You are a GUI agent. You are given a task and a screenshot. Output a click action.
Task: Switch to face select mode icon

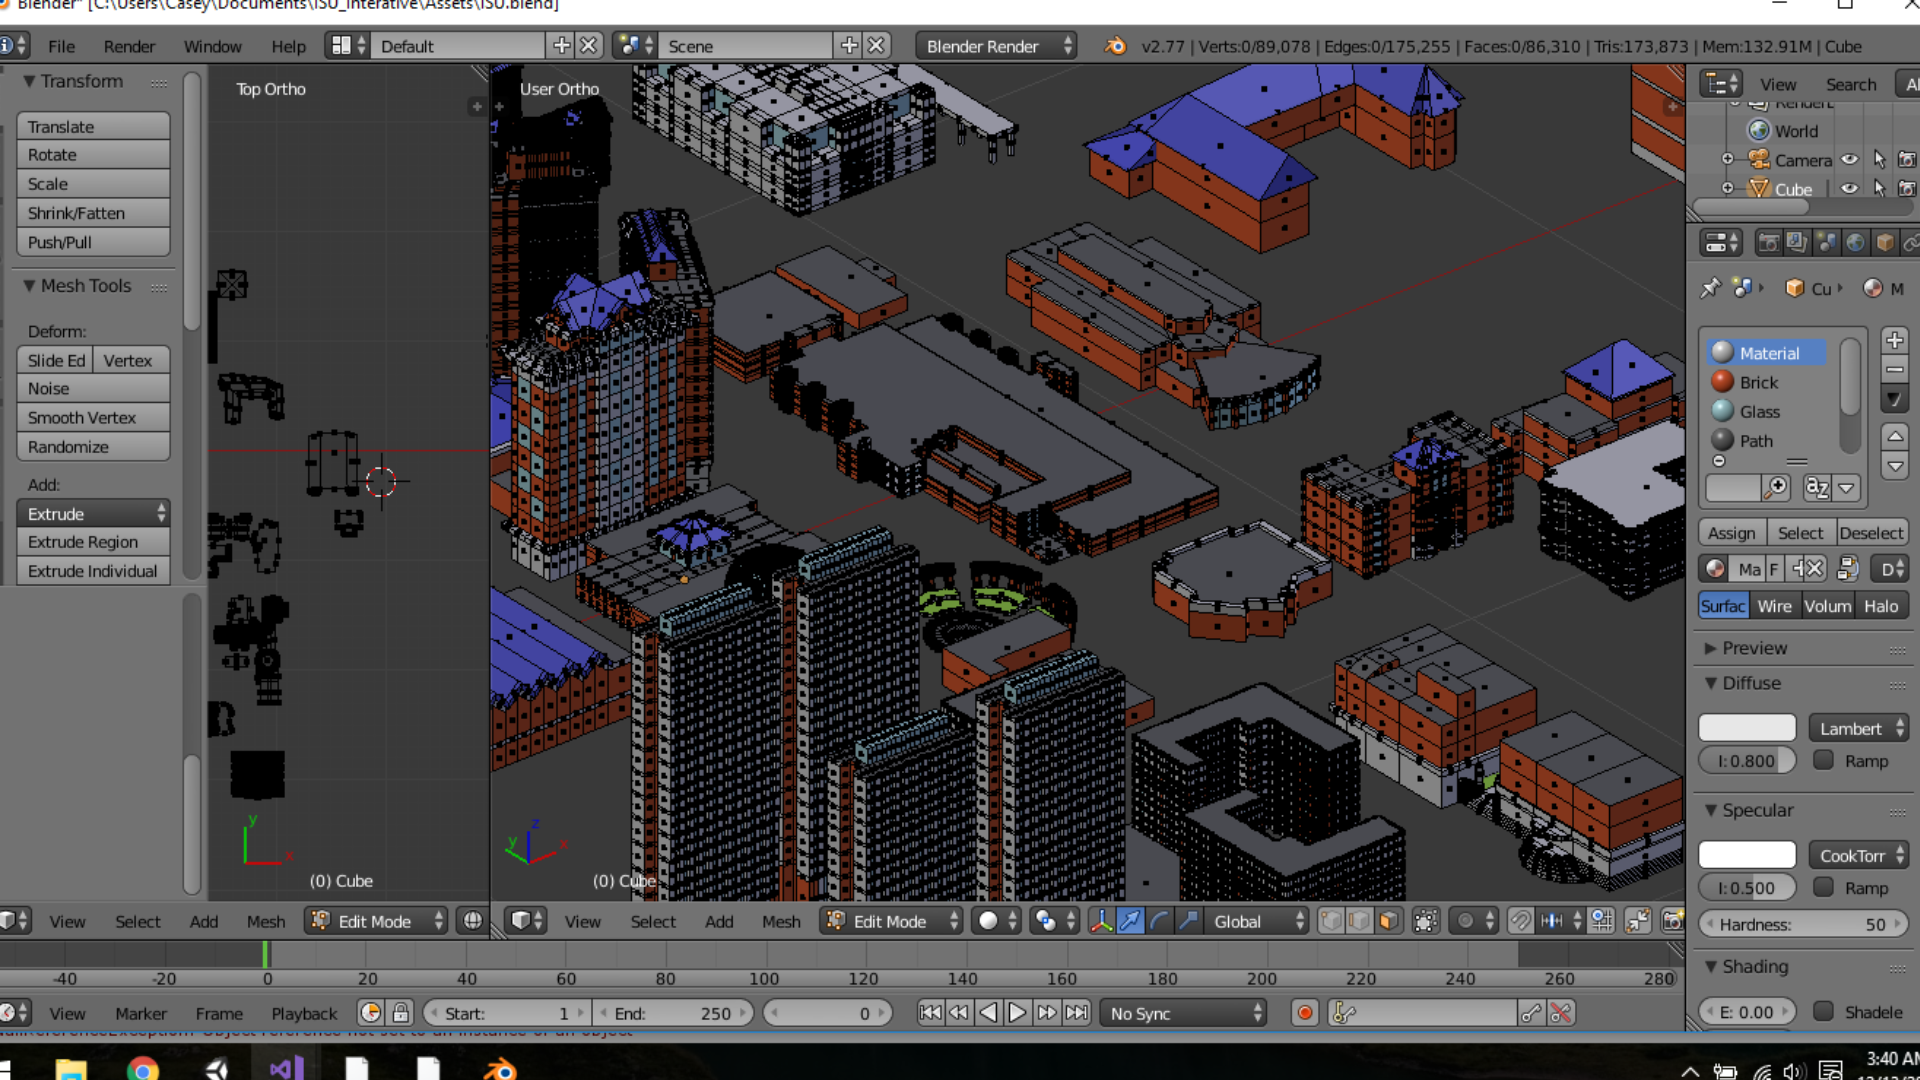click(1388, 921)
